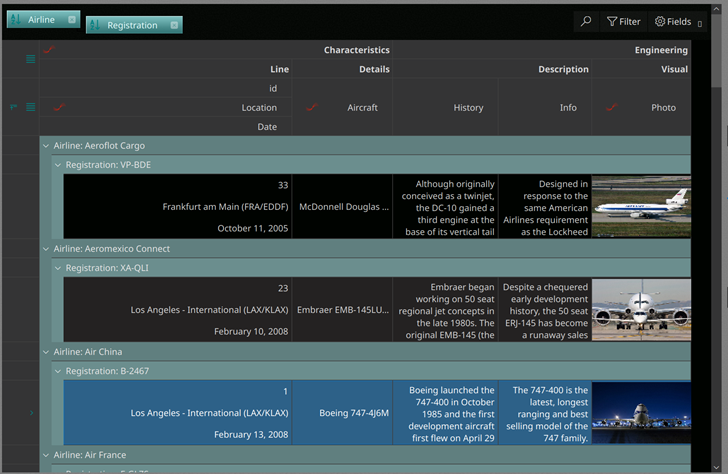Viewport: 728px width, 474px height.
Task: Select the Engineering band header
Action: pyautogui.click(x=542, y=50)
